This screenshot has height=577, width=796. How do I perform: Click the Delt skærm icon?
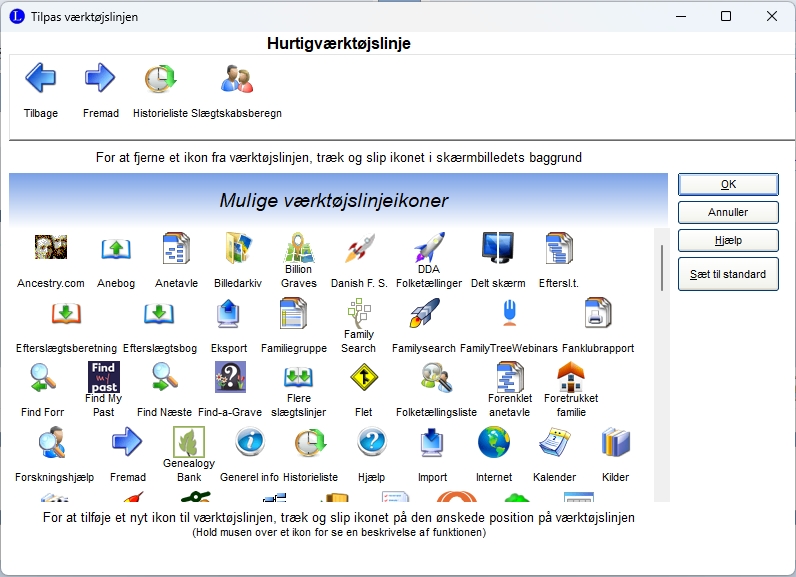[x=497, y=249]
